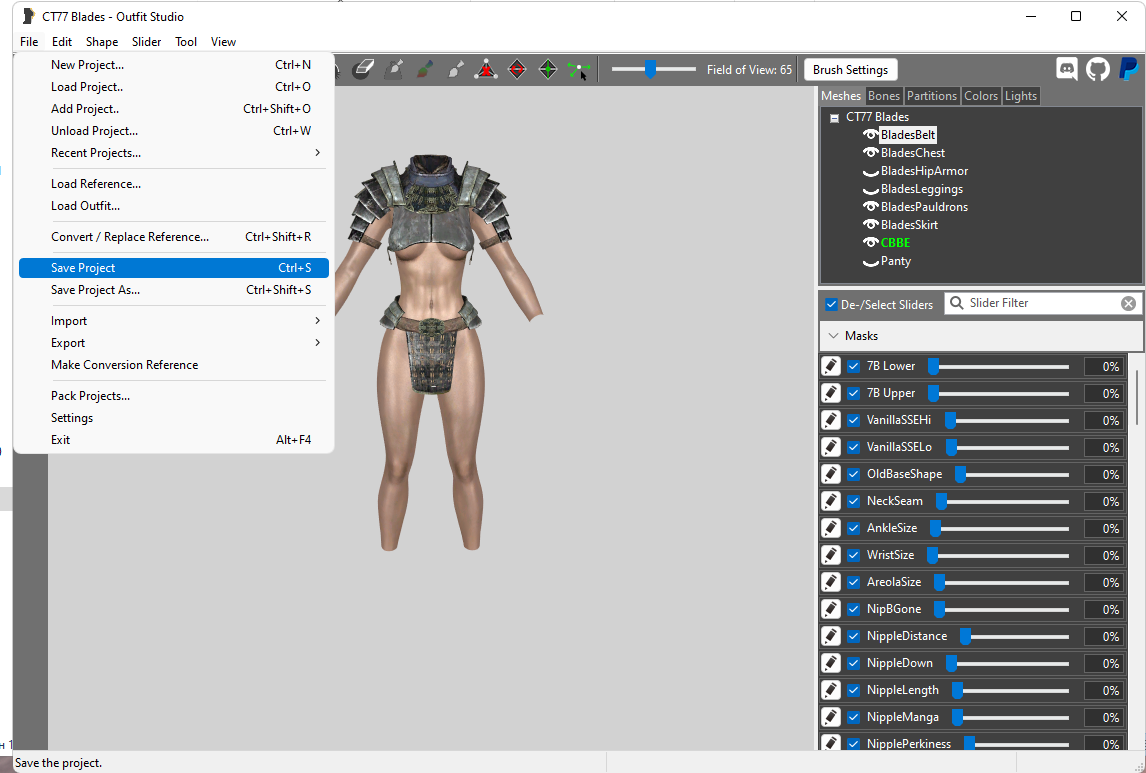This screenshot has width=1146, height=773.
Task: Click the PayPal donate icon
Action: (1129, 69)
